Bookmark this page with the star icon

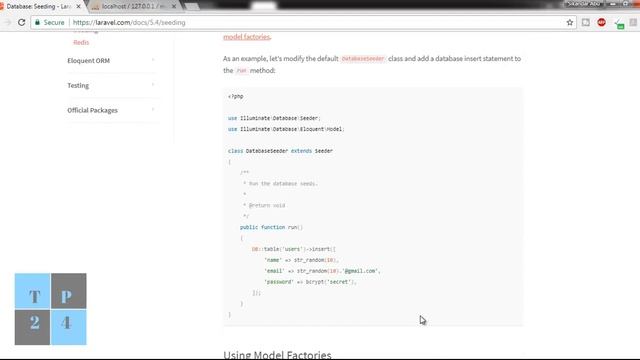coord(570,22)
